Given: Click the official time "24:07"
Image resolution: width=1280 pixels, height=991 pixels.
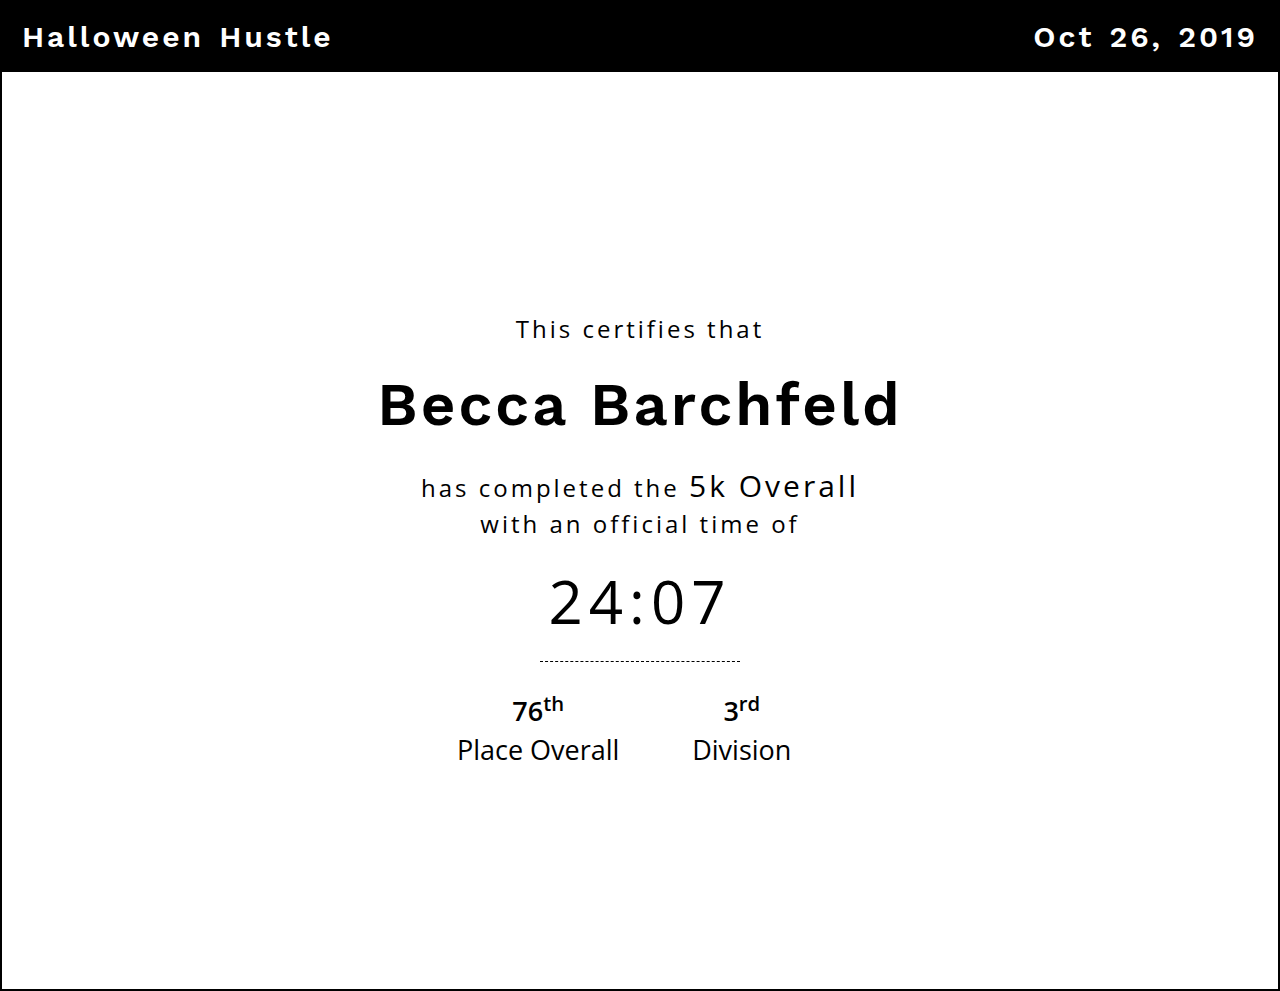Looking at the screenshot, I should [x=638, y=603].
